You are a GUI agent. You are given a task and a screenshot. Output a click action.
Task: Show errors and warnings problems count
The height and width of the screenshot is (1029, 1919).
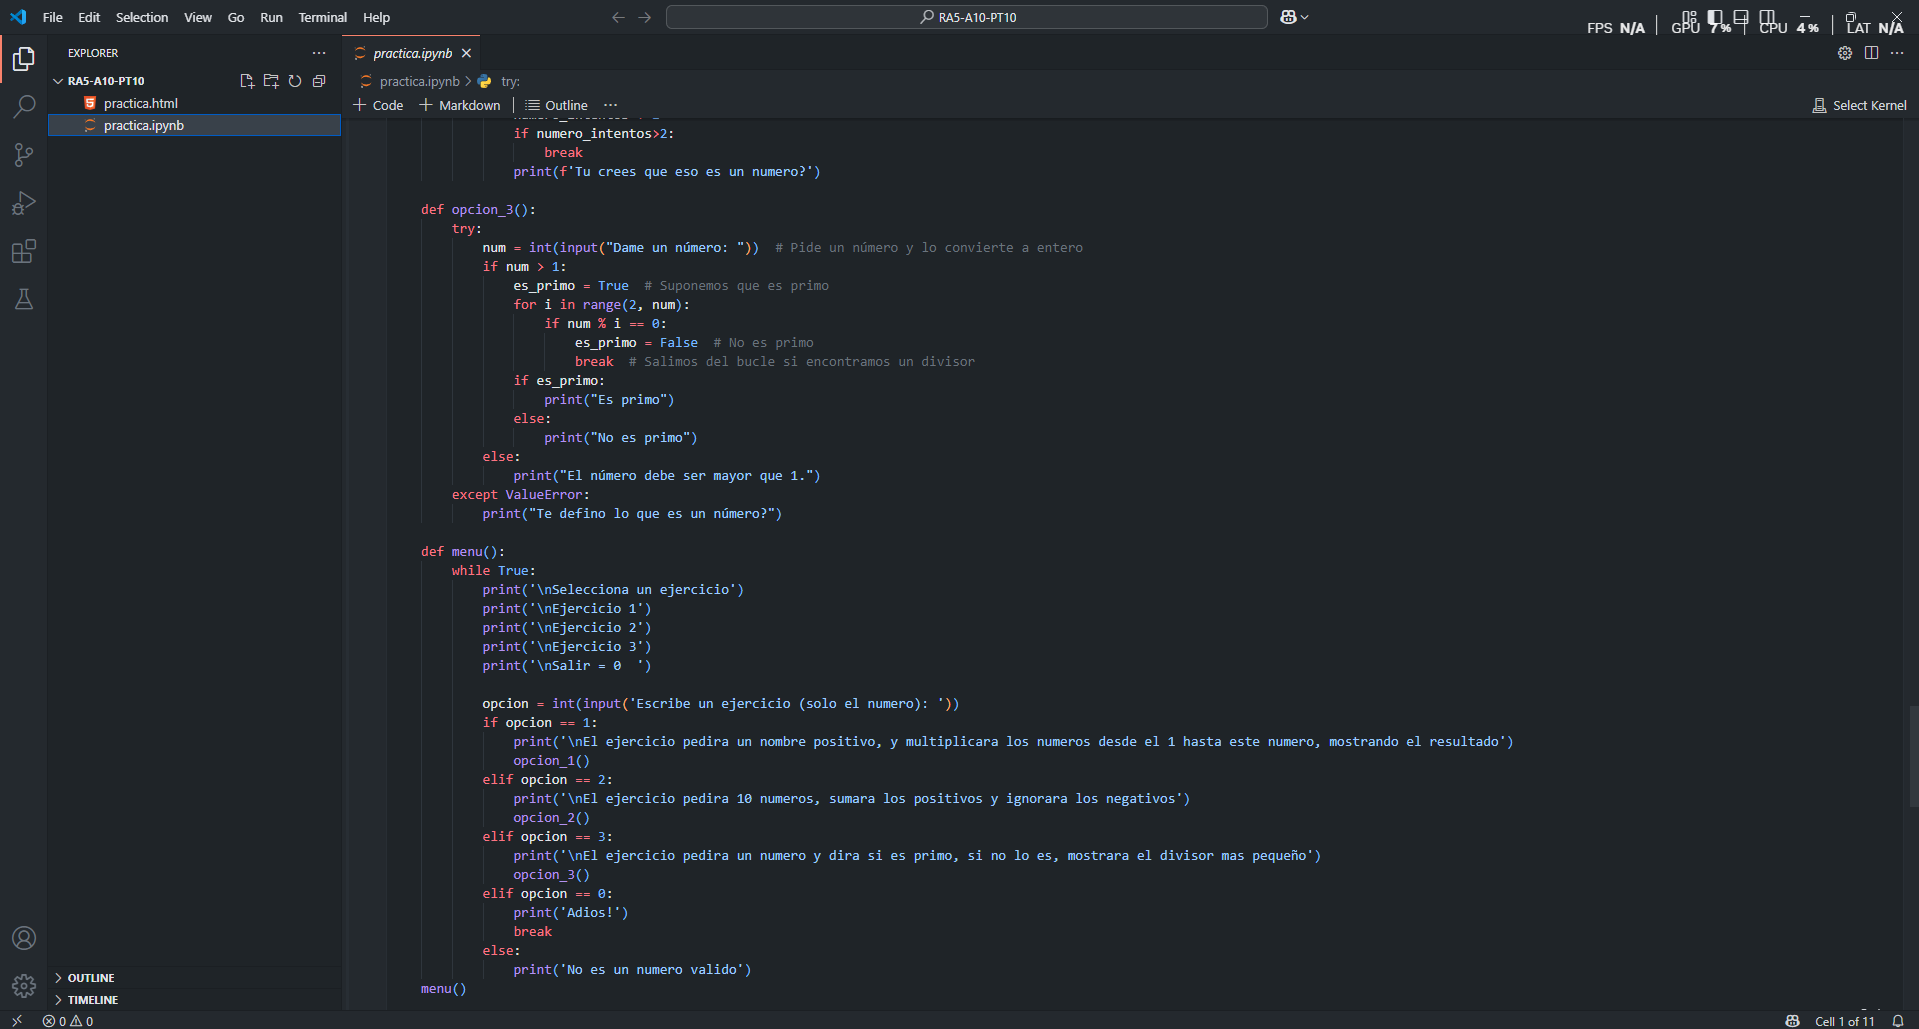pyautogui.click(x=68, y=1021)
